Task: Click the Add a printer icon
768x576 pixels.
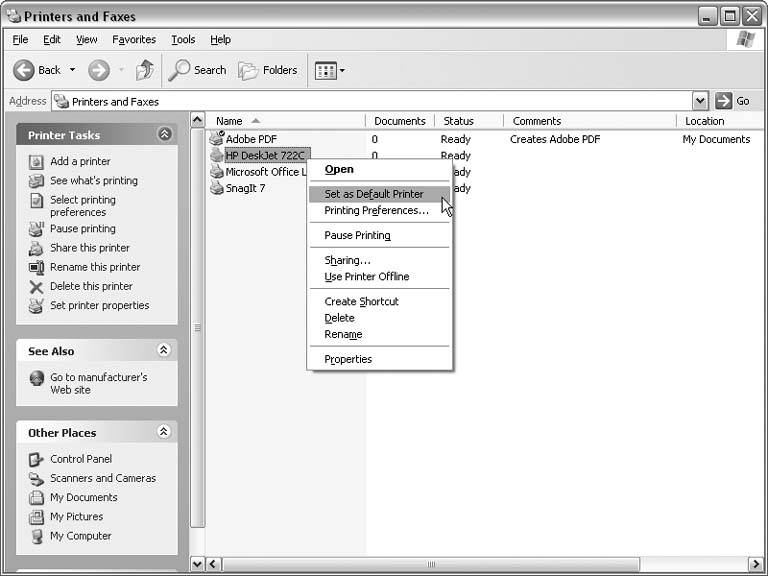Action: point(37,161)
